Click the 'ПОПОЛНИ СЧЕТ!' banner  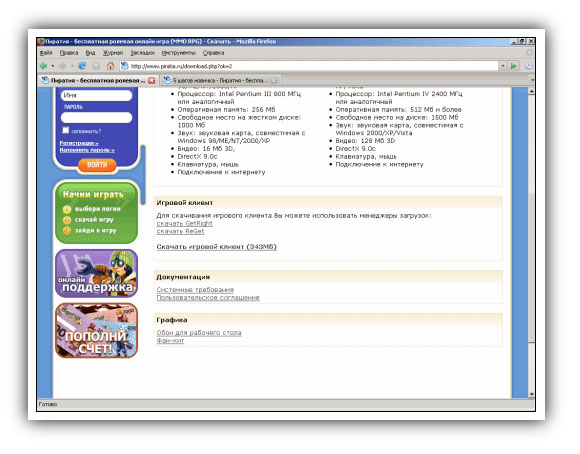96,331
